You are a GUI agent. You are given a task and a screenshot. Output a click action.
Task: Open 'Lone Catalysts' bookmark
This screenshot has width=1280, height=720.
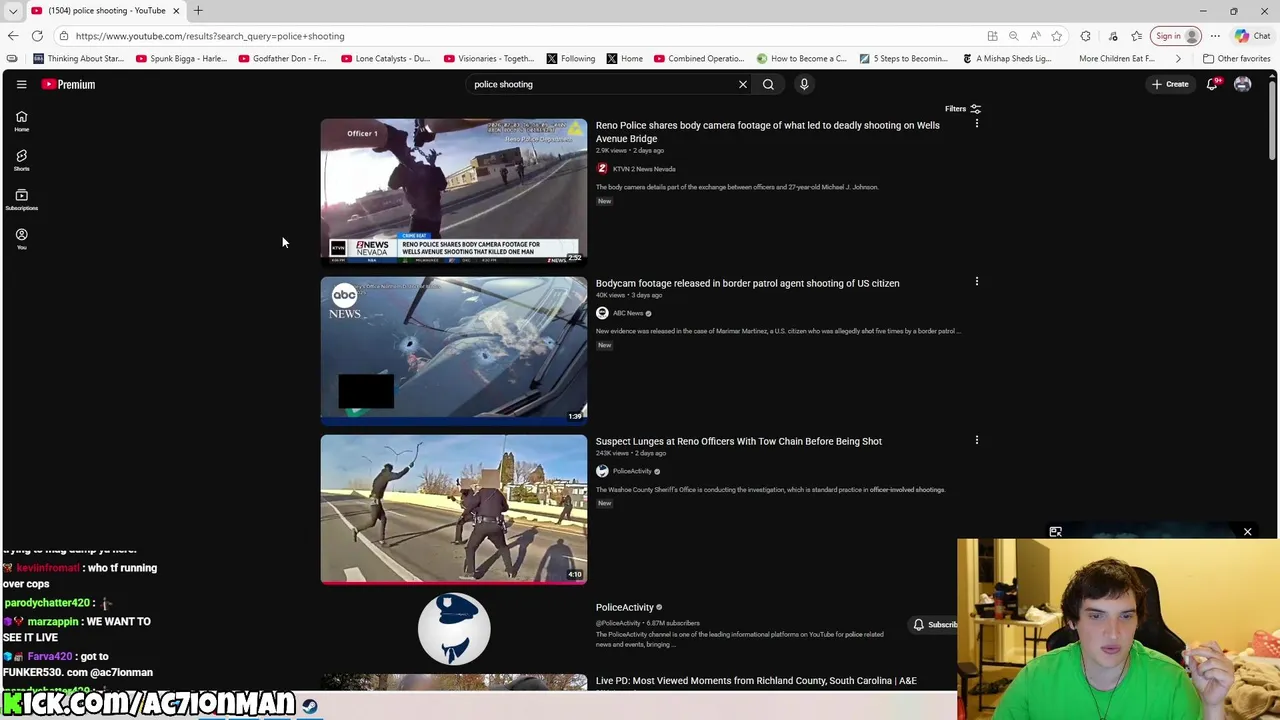[x=386, y=58]
